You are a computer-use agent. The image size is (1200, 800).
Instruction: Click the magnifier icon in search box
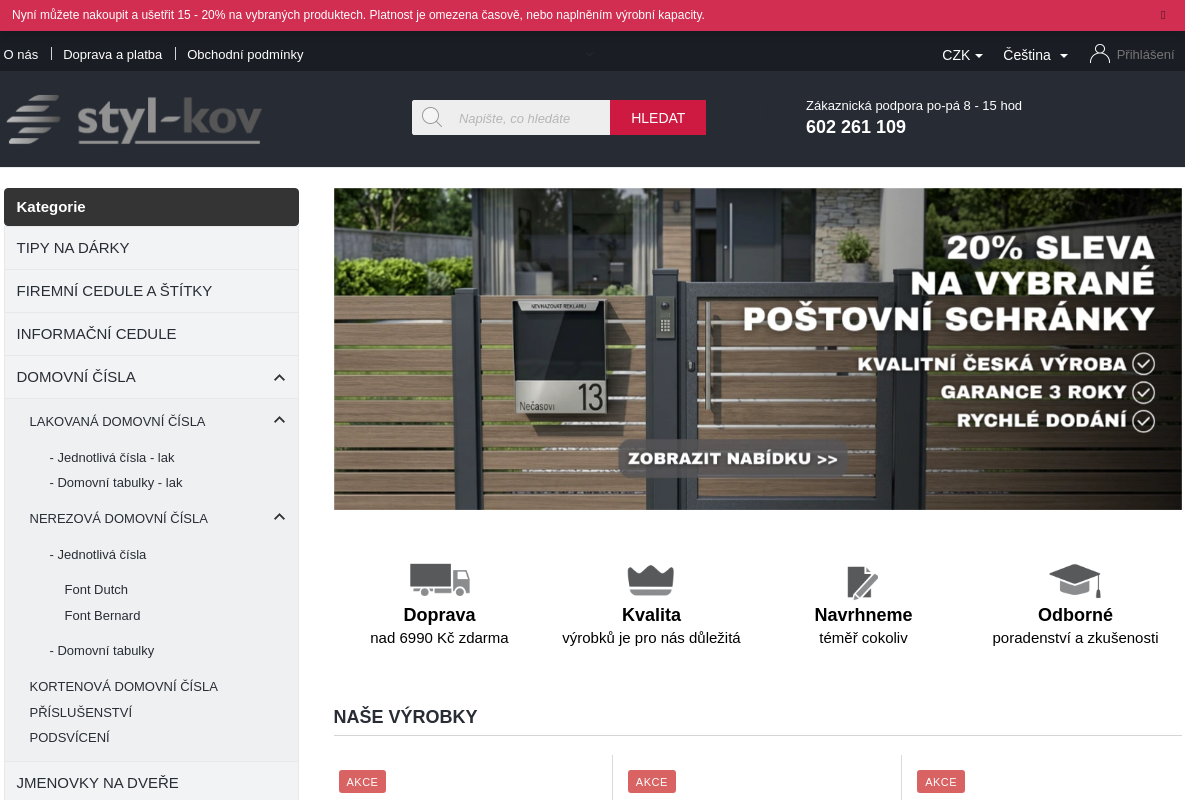point(432,117)
